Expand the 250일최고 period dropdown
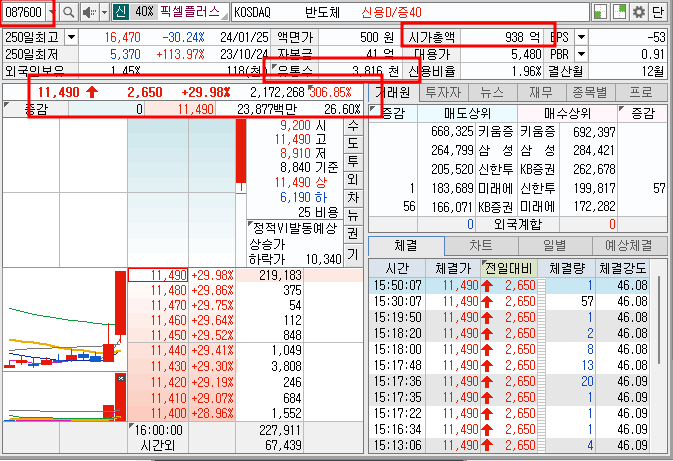Screen dimensions: 673x461 coord(71,38)
